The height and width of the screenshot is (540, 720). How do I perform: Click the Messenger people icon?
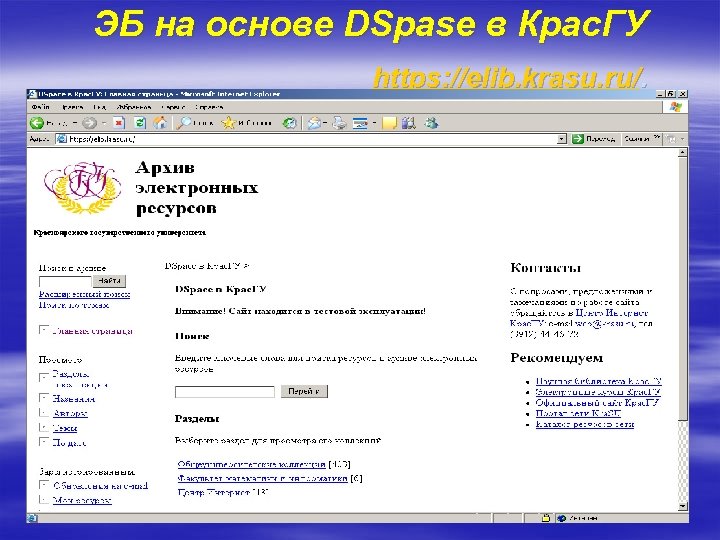click(431, 123)
